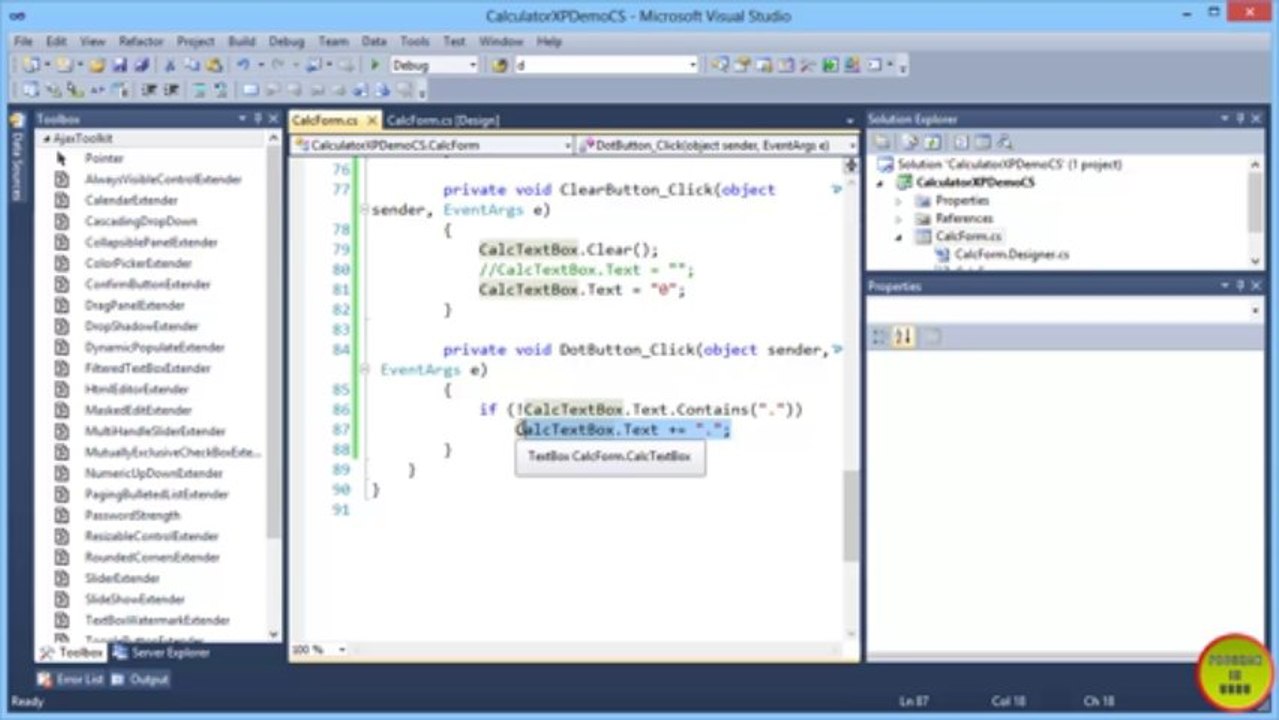Open Solution Explorer window from main toolbar
Image resolution: width=1279 pixels, height=720 pixels.
pyautogui.click(x=719, y=65)
